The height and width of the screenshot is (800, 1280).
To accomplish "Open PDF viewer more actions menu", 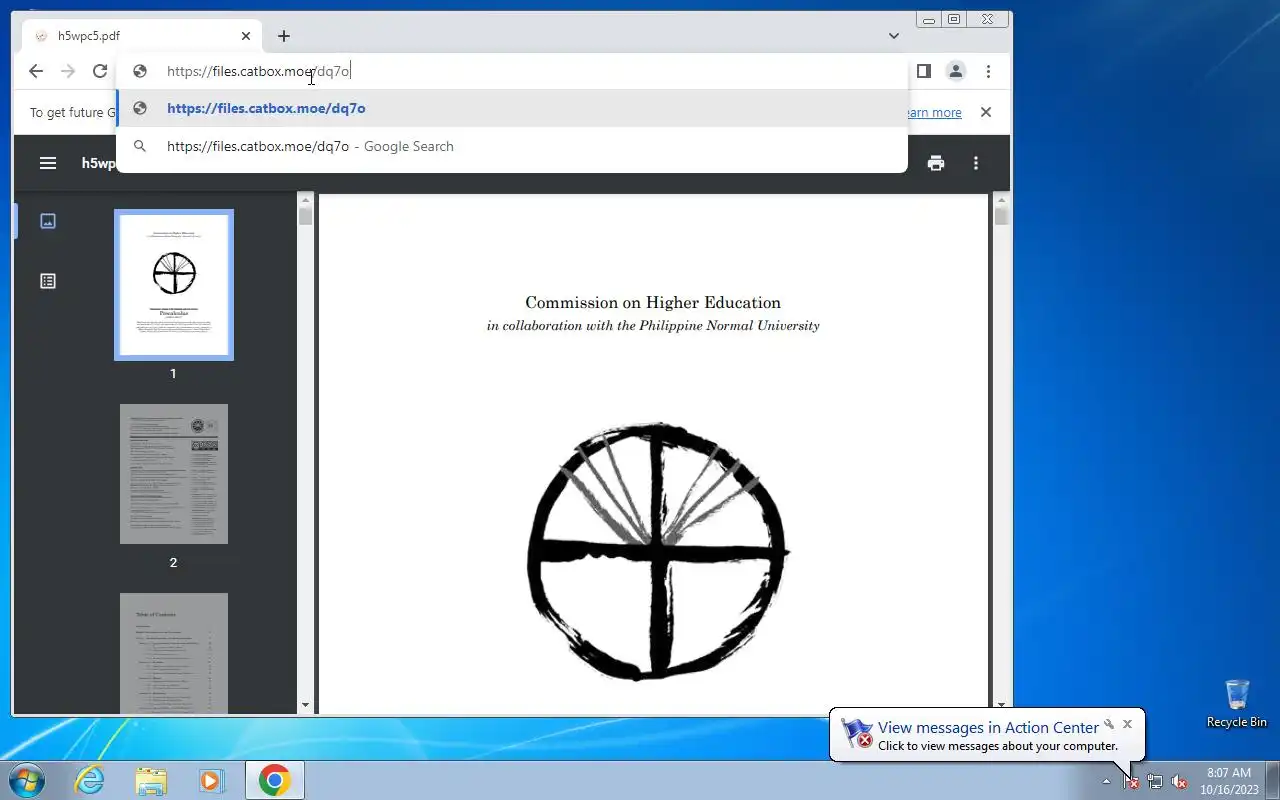I will [x=976, y=163].
